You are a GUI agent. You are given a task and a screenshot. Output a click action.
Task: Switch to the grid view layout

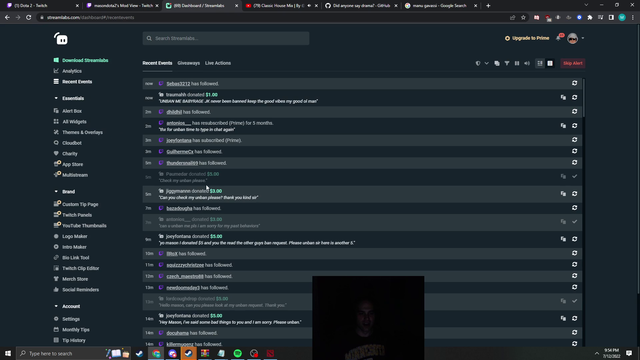(x=550, y=63)
